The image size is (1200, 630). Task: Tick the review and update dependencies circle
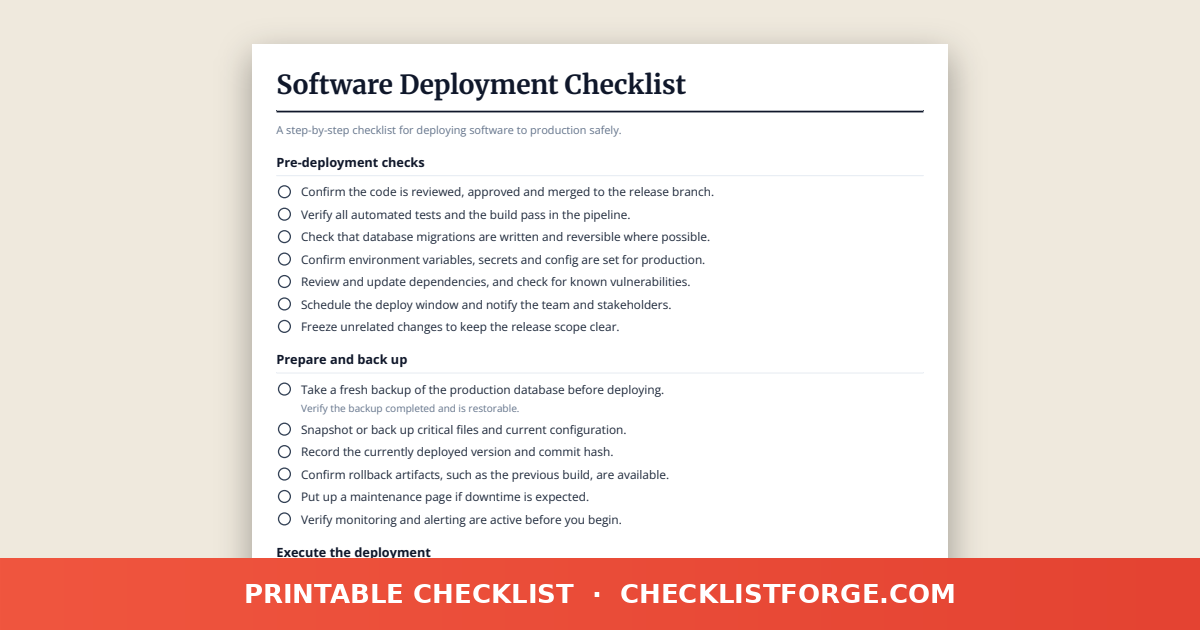point(284,281)
